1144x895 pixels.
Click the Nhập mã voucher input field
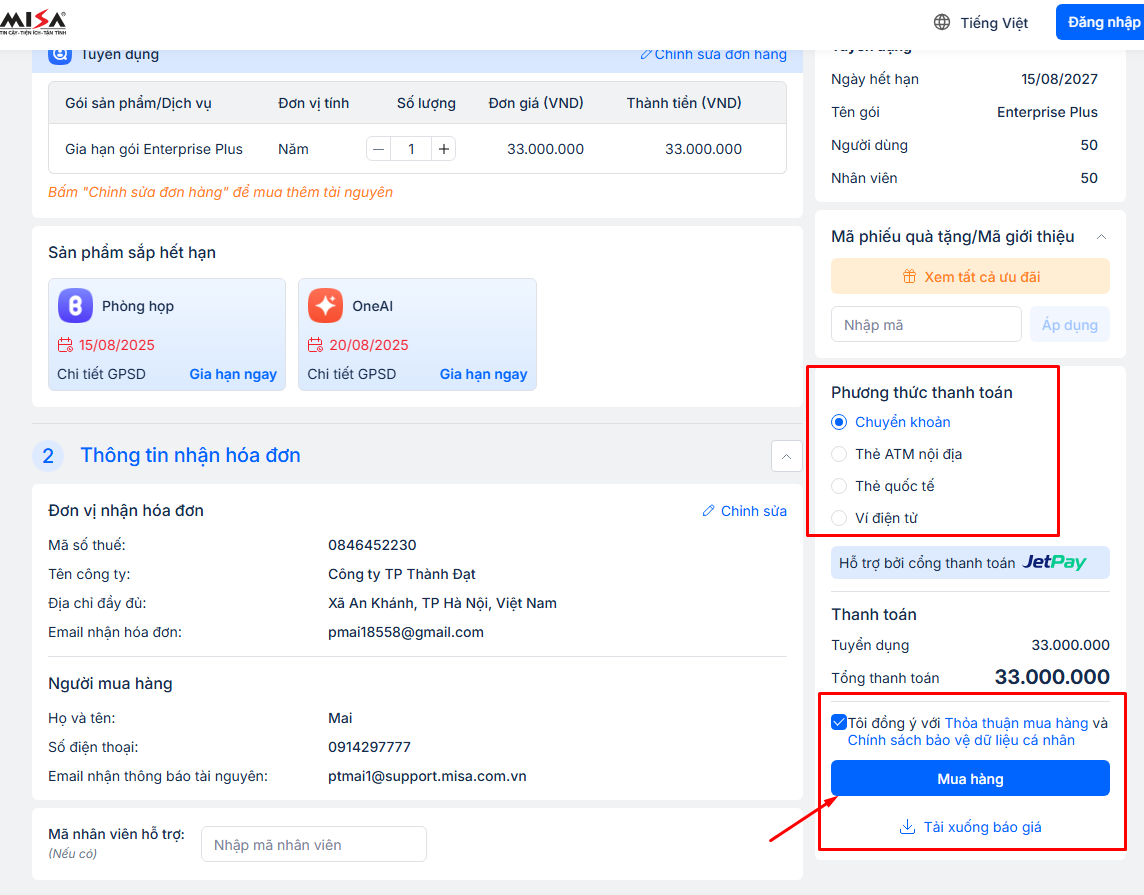[926, 325]
